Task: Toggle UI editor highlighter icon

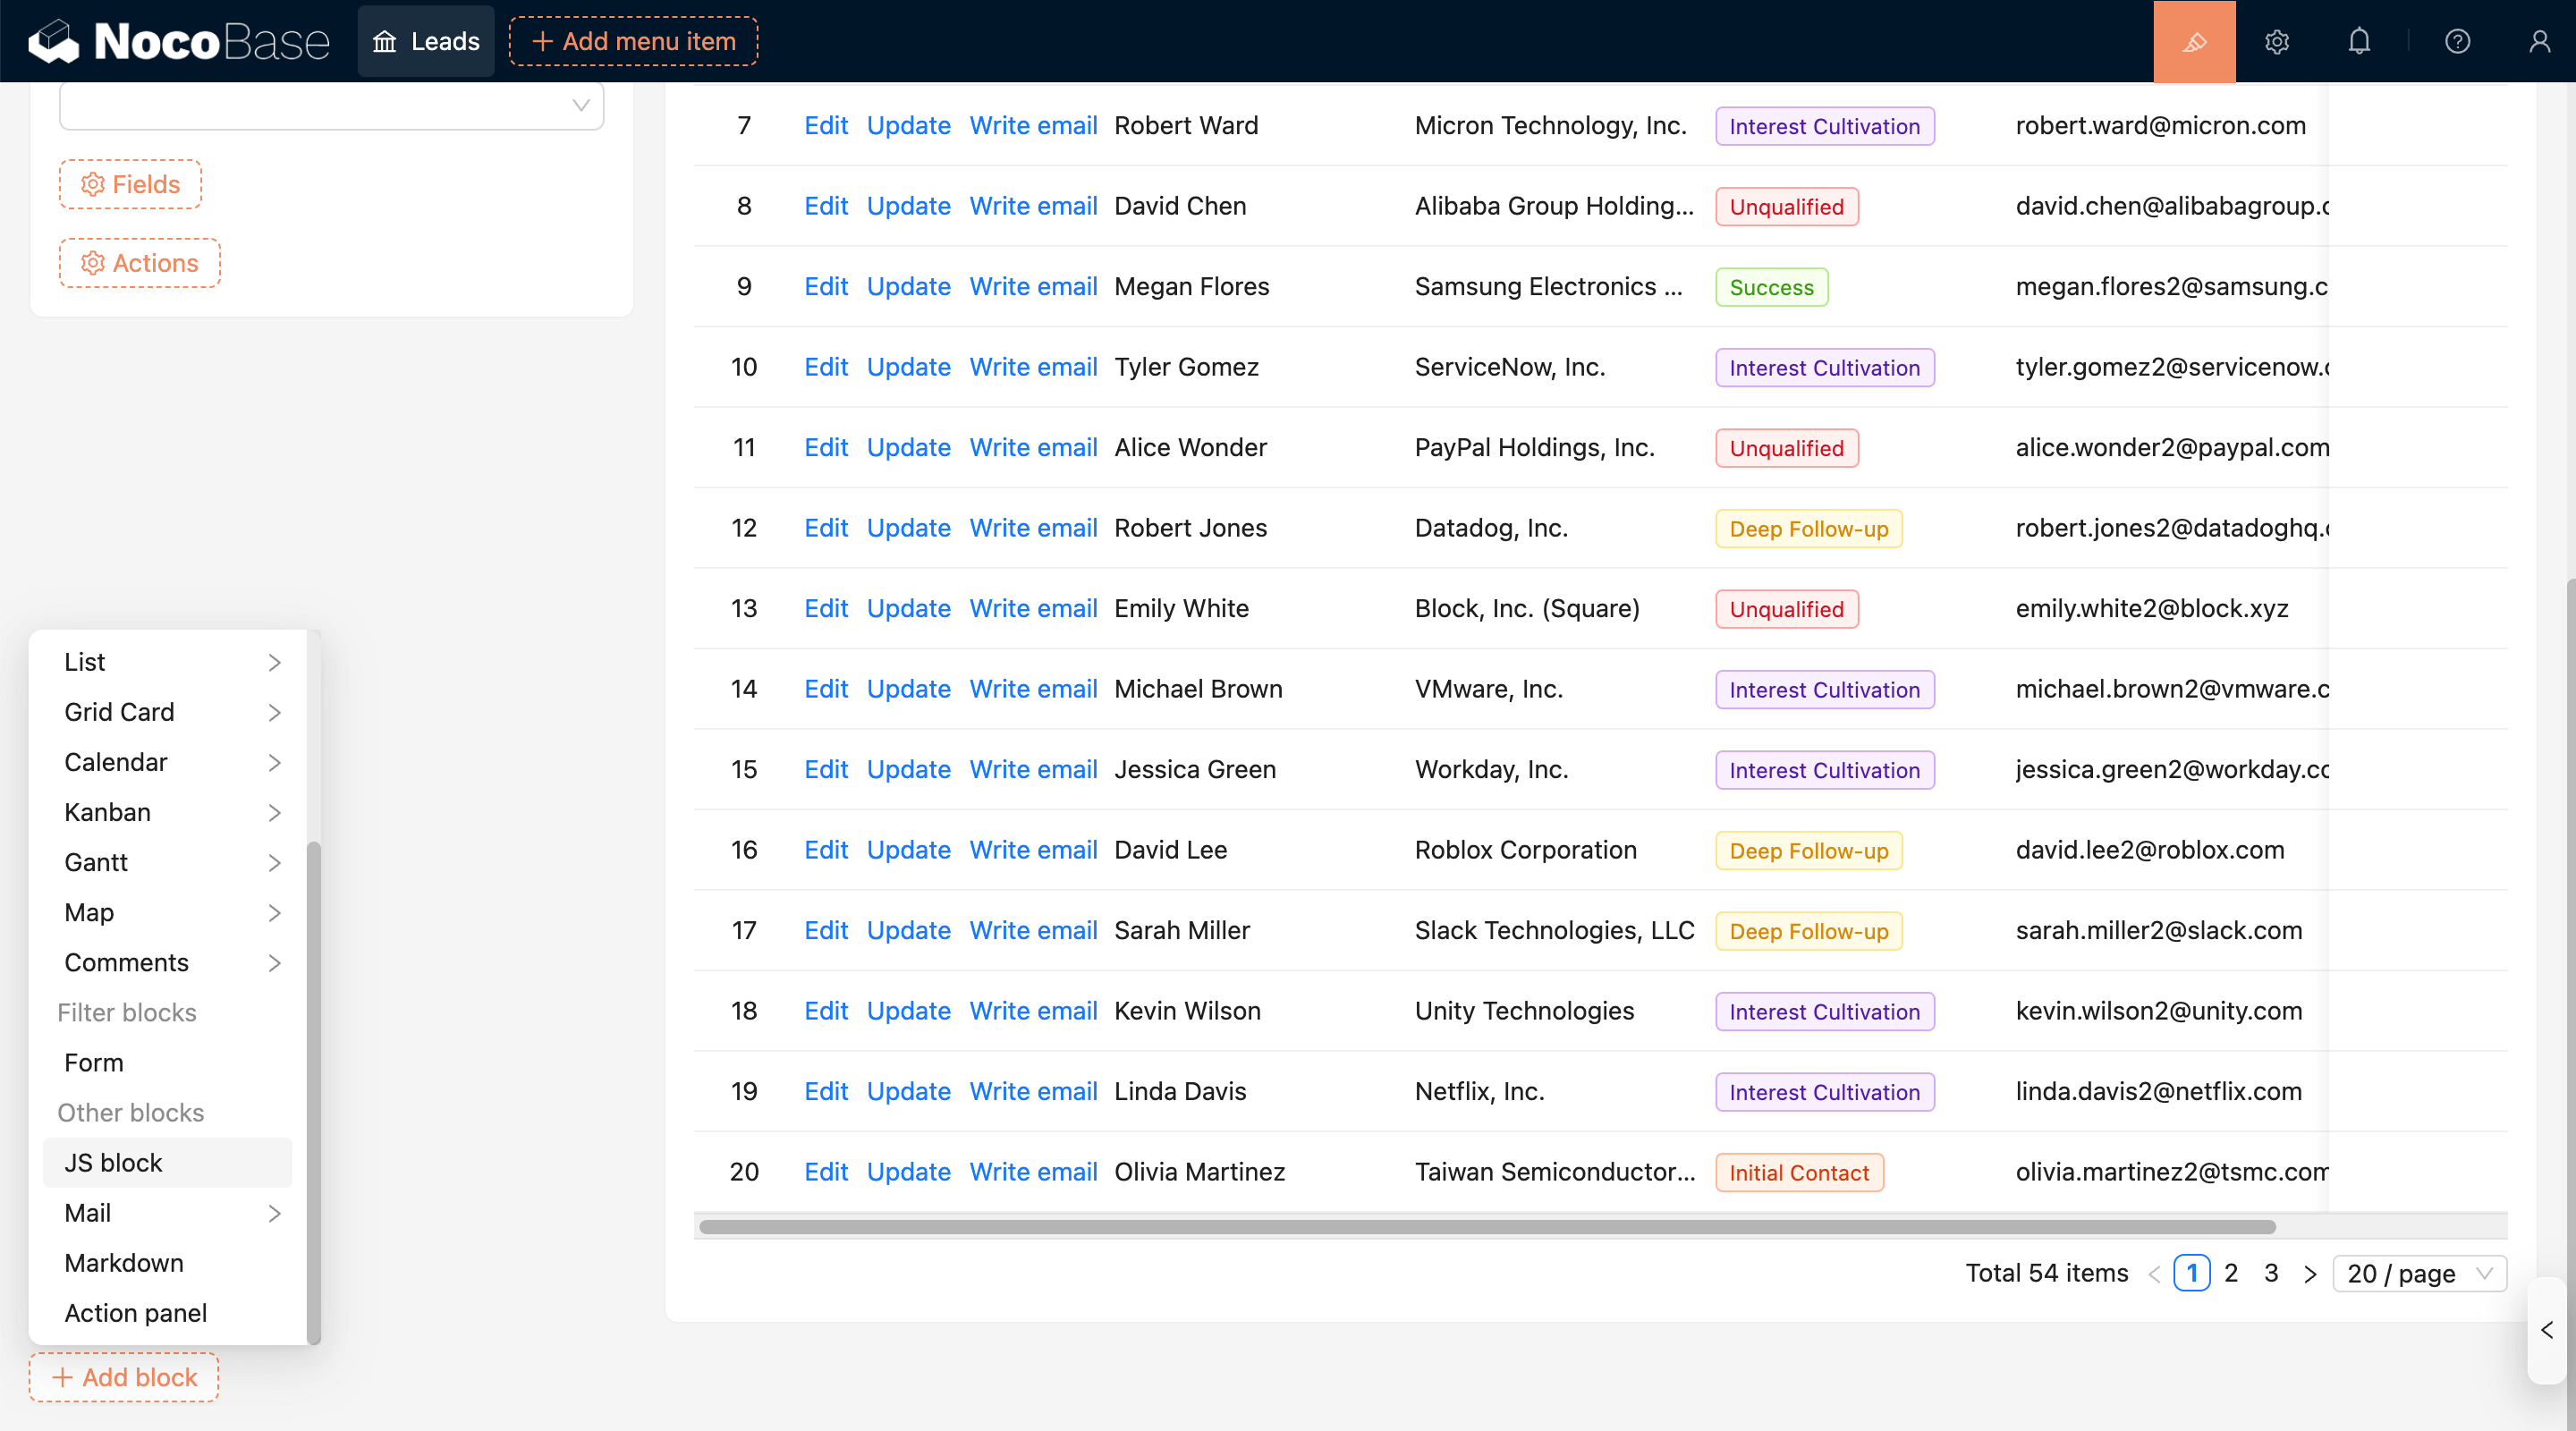Action: pos(2194,42)
